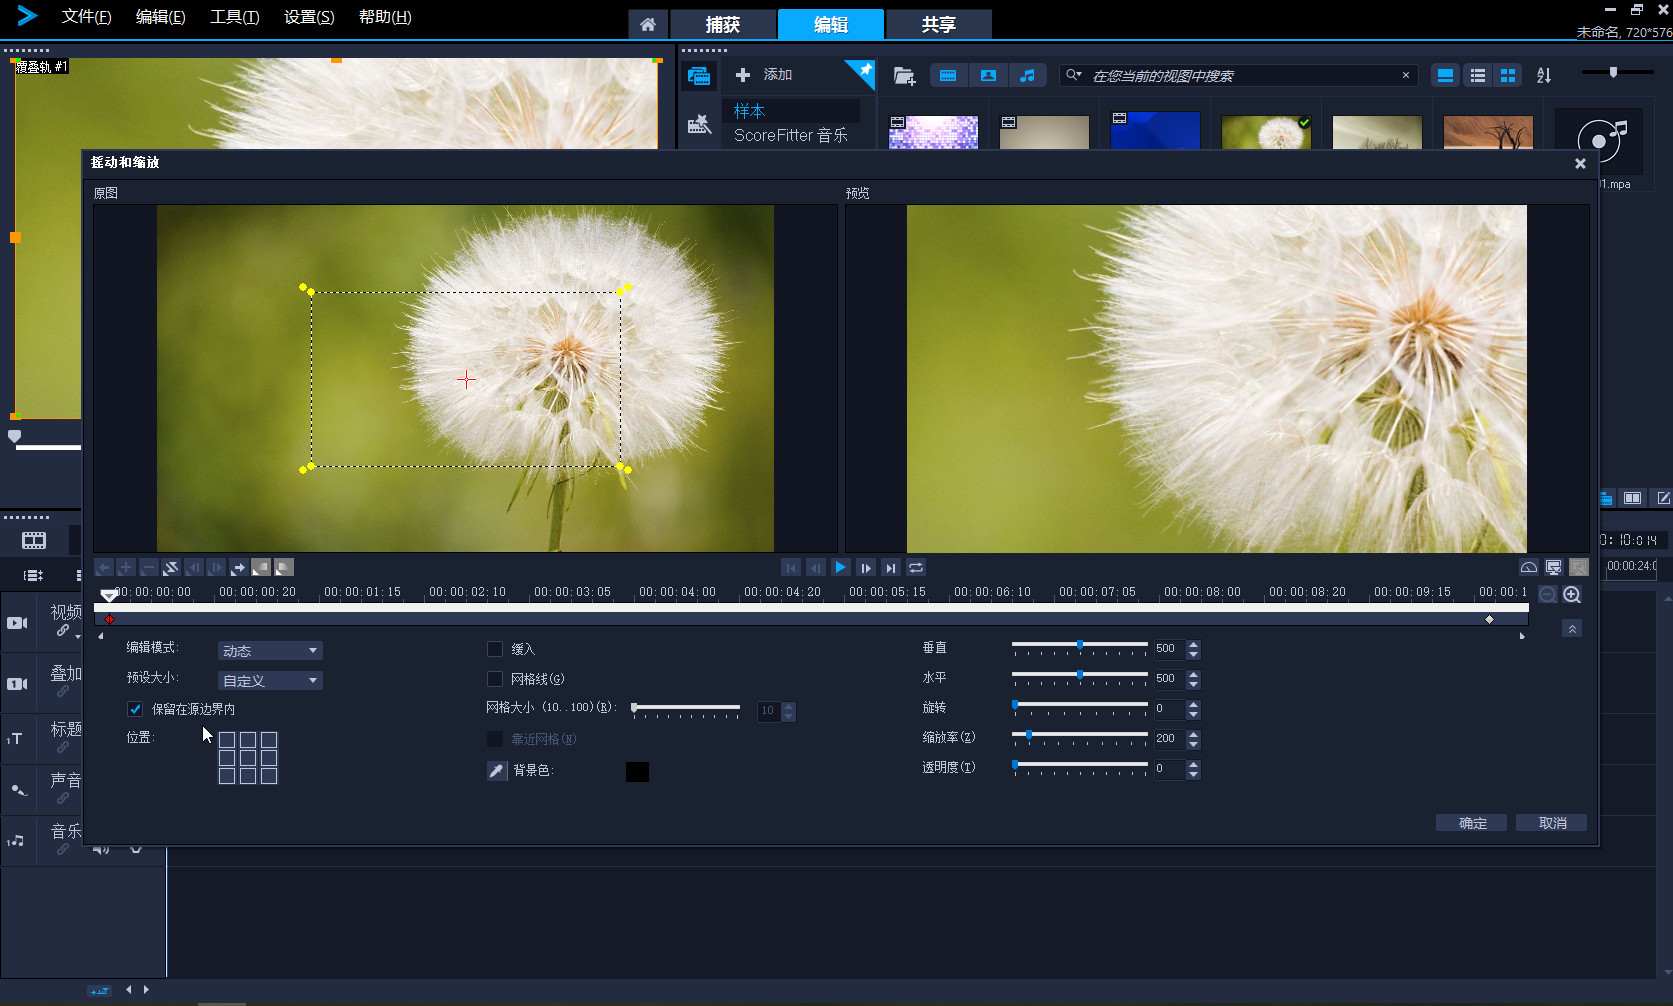Click the sort library clips icon
The width and height of the screenshot is (1673, 1006).
pos(1544,76)
